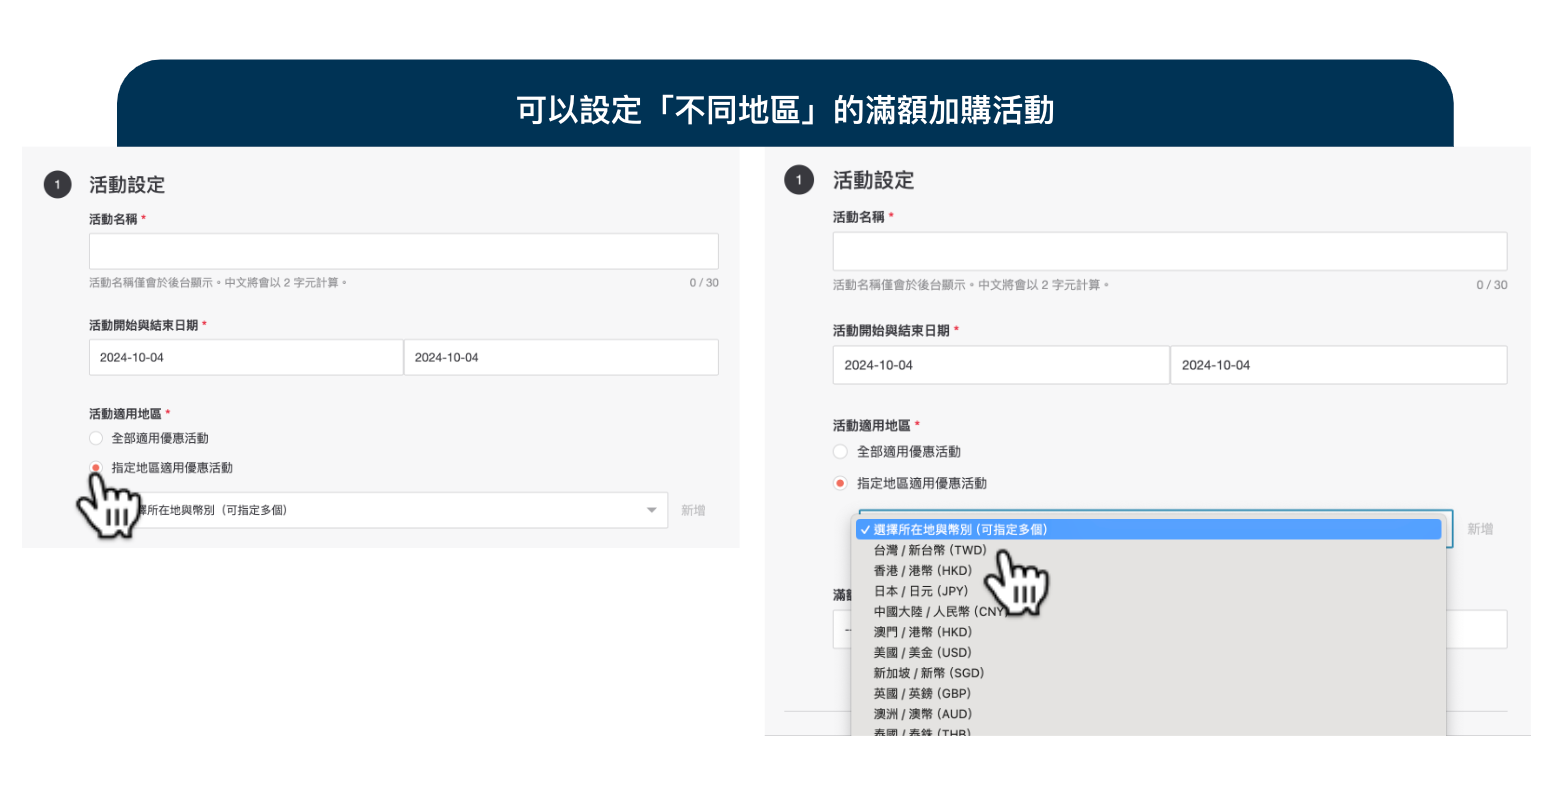
Task: Choose 澳洲 / 澳幣 (AUD) from list
Action: tap(922, 714)
